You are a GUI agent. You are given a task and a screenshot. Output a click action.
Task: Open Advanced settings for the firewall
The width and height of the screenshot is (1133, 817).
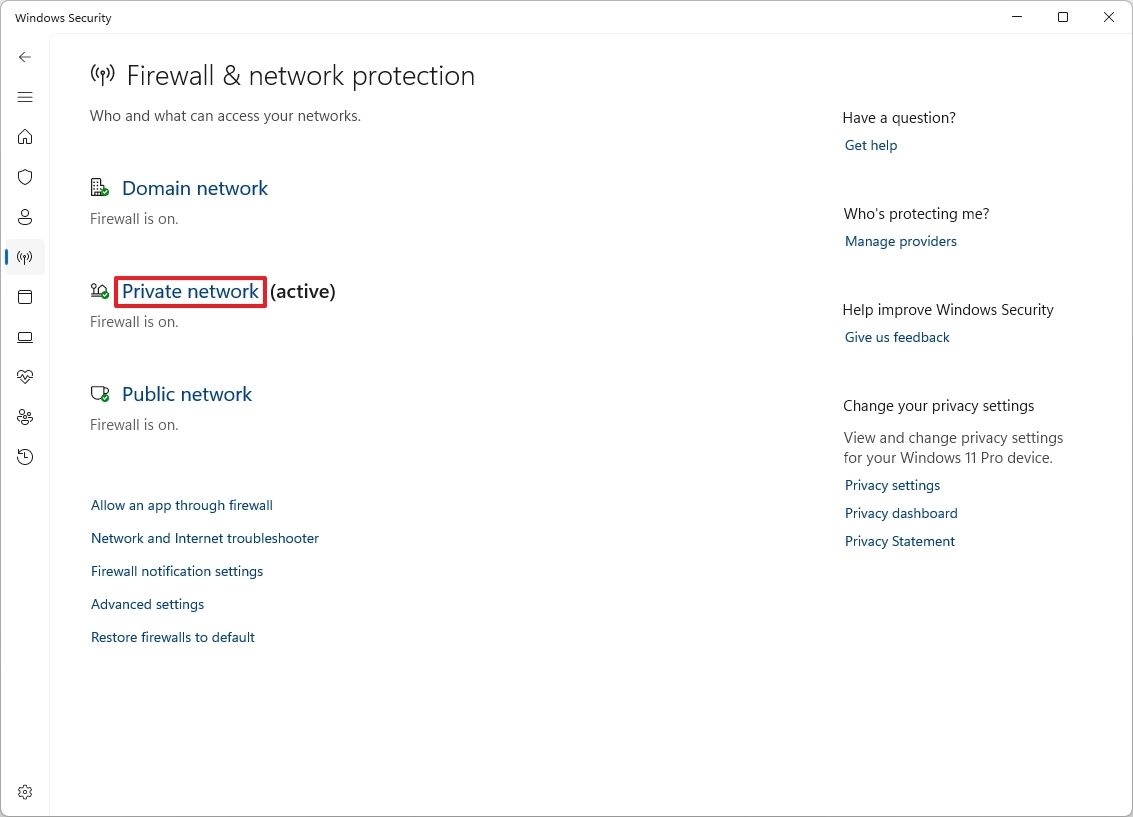tap(147, 604)
